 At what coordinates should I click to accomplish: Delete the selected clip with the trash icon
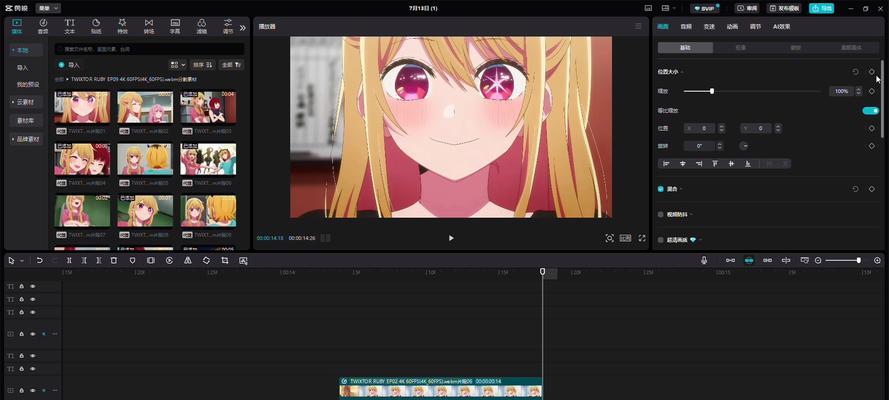click(113, 260)
